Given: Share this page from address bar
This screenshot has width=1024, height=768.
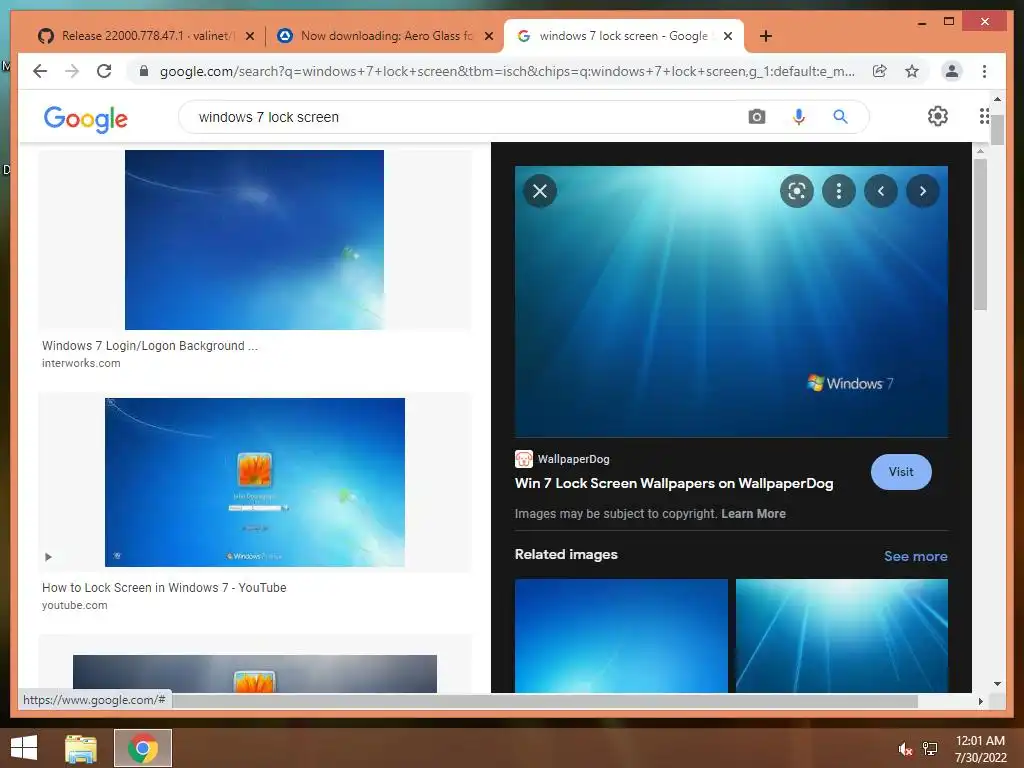Looking at the screenshot, I should point(880,71).
